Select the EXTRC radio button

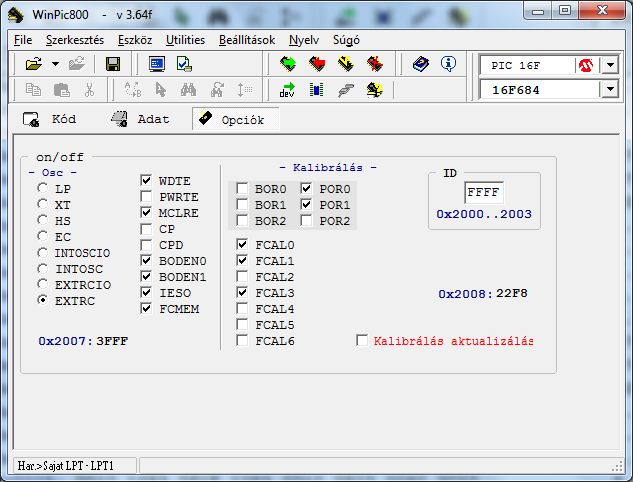(42, 300)
